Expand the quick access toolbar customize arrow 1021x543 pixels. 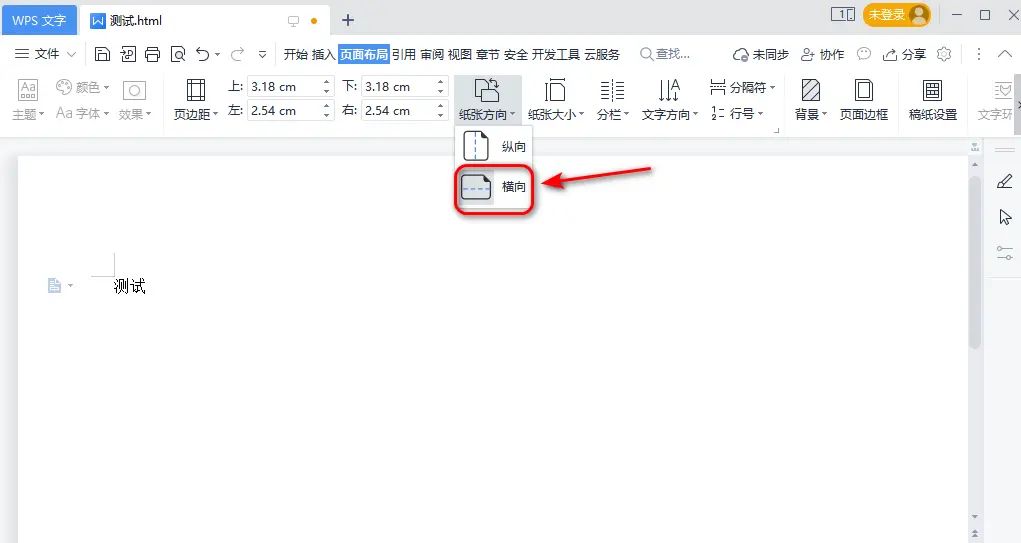coord(262,55)
